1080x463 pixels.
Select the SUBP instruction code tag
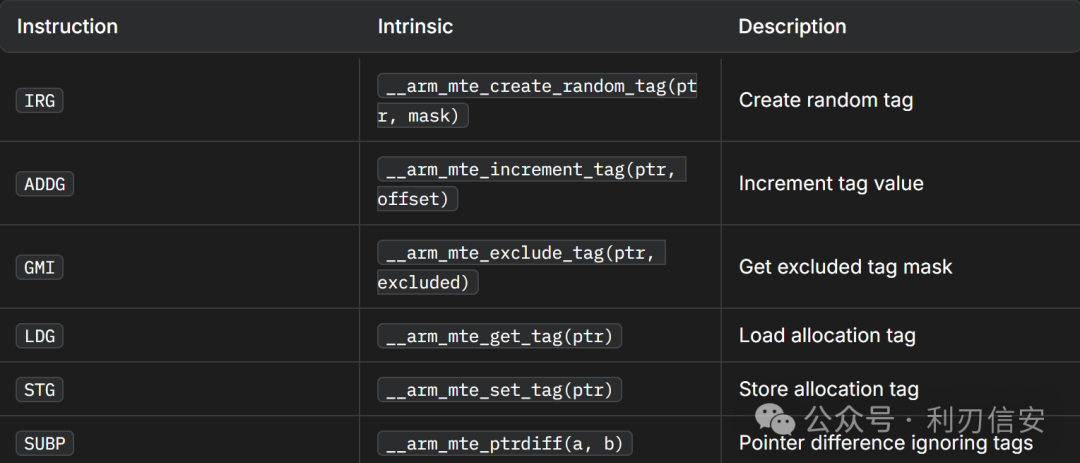(45, 443)
